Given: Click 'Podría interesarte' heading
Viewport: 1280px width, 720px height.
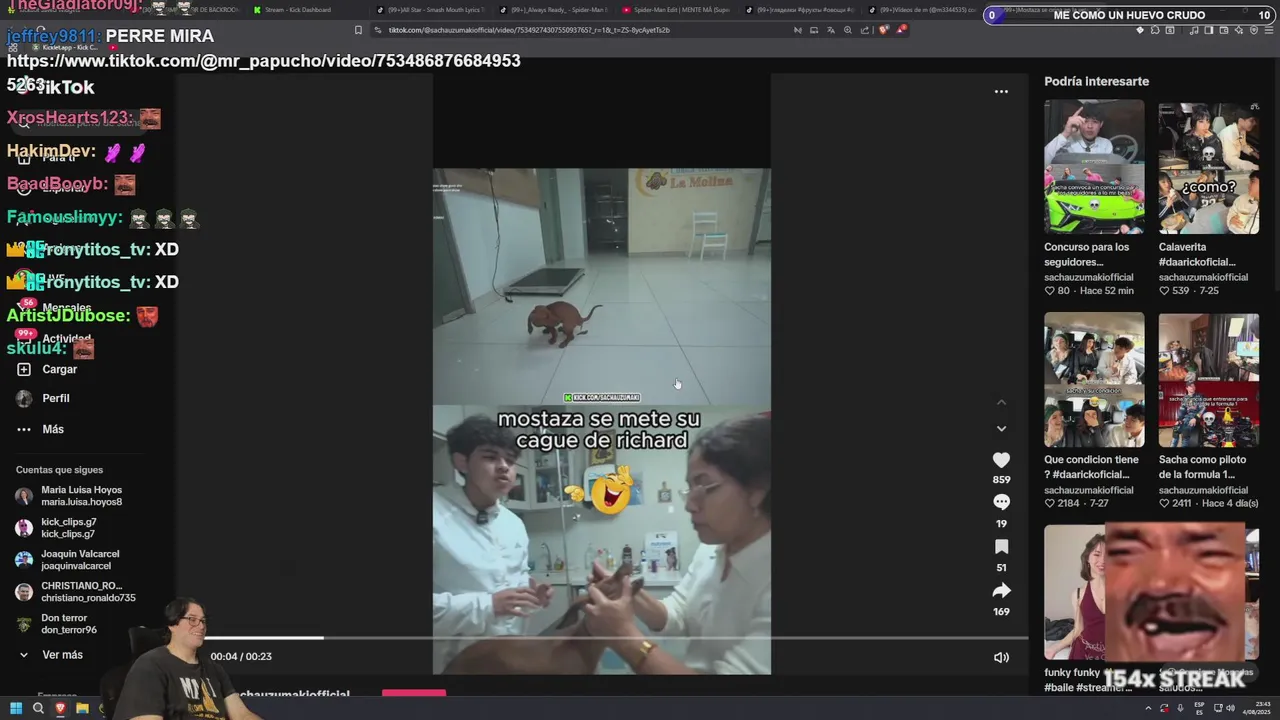Looking at the screenshot, I should [1096, 81].
